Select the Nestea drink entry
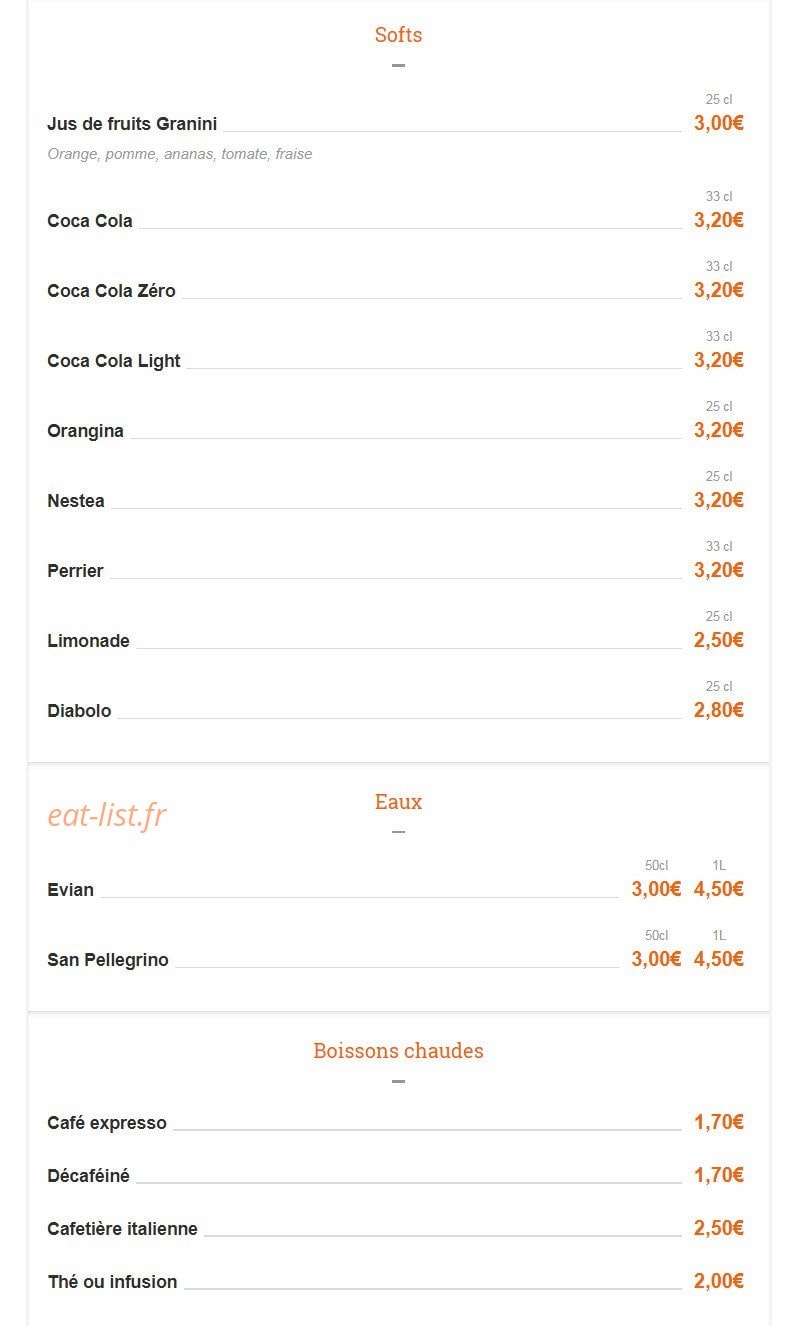The image size is (796, 1326). click(x=76, y=501)
